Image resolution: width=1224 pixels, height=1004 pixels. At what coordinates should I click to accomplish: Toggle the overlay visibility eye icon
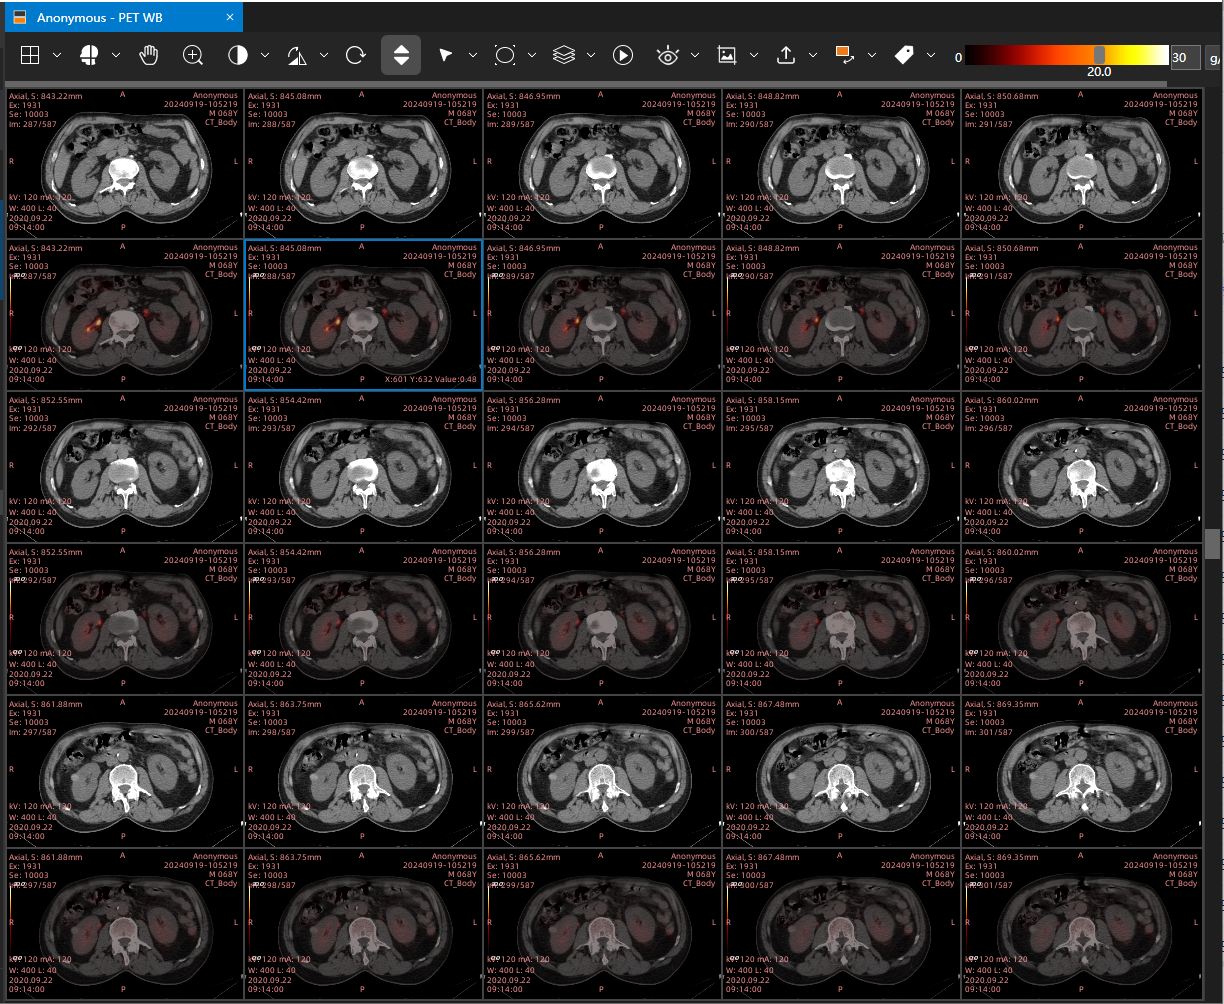[x=667, y=55]
